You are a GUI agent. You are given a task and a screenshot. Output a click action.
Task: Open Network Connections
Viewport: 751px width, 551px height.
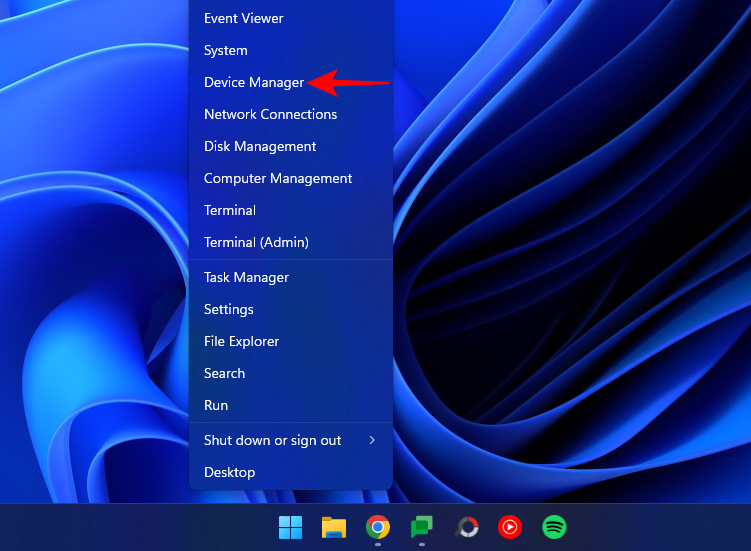pos(270,114)
